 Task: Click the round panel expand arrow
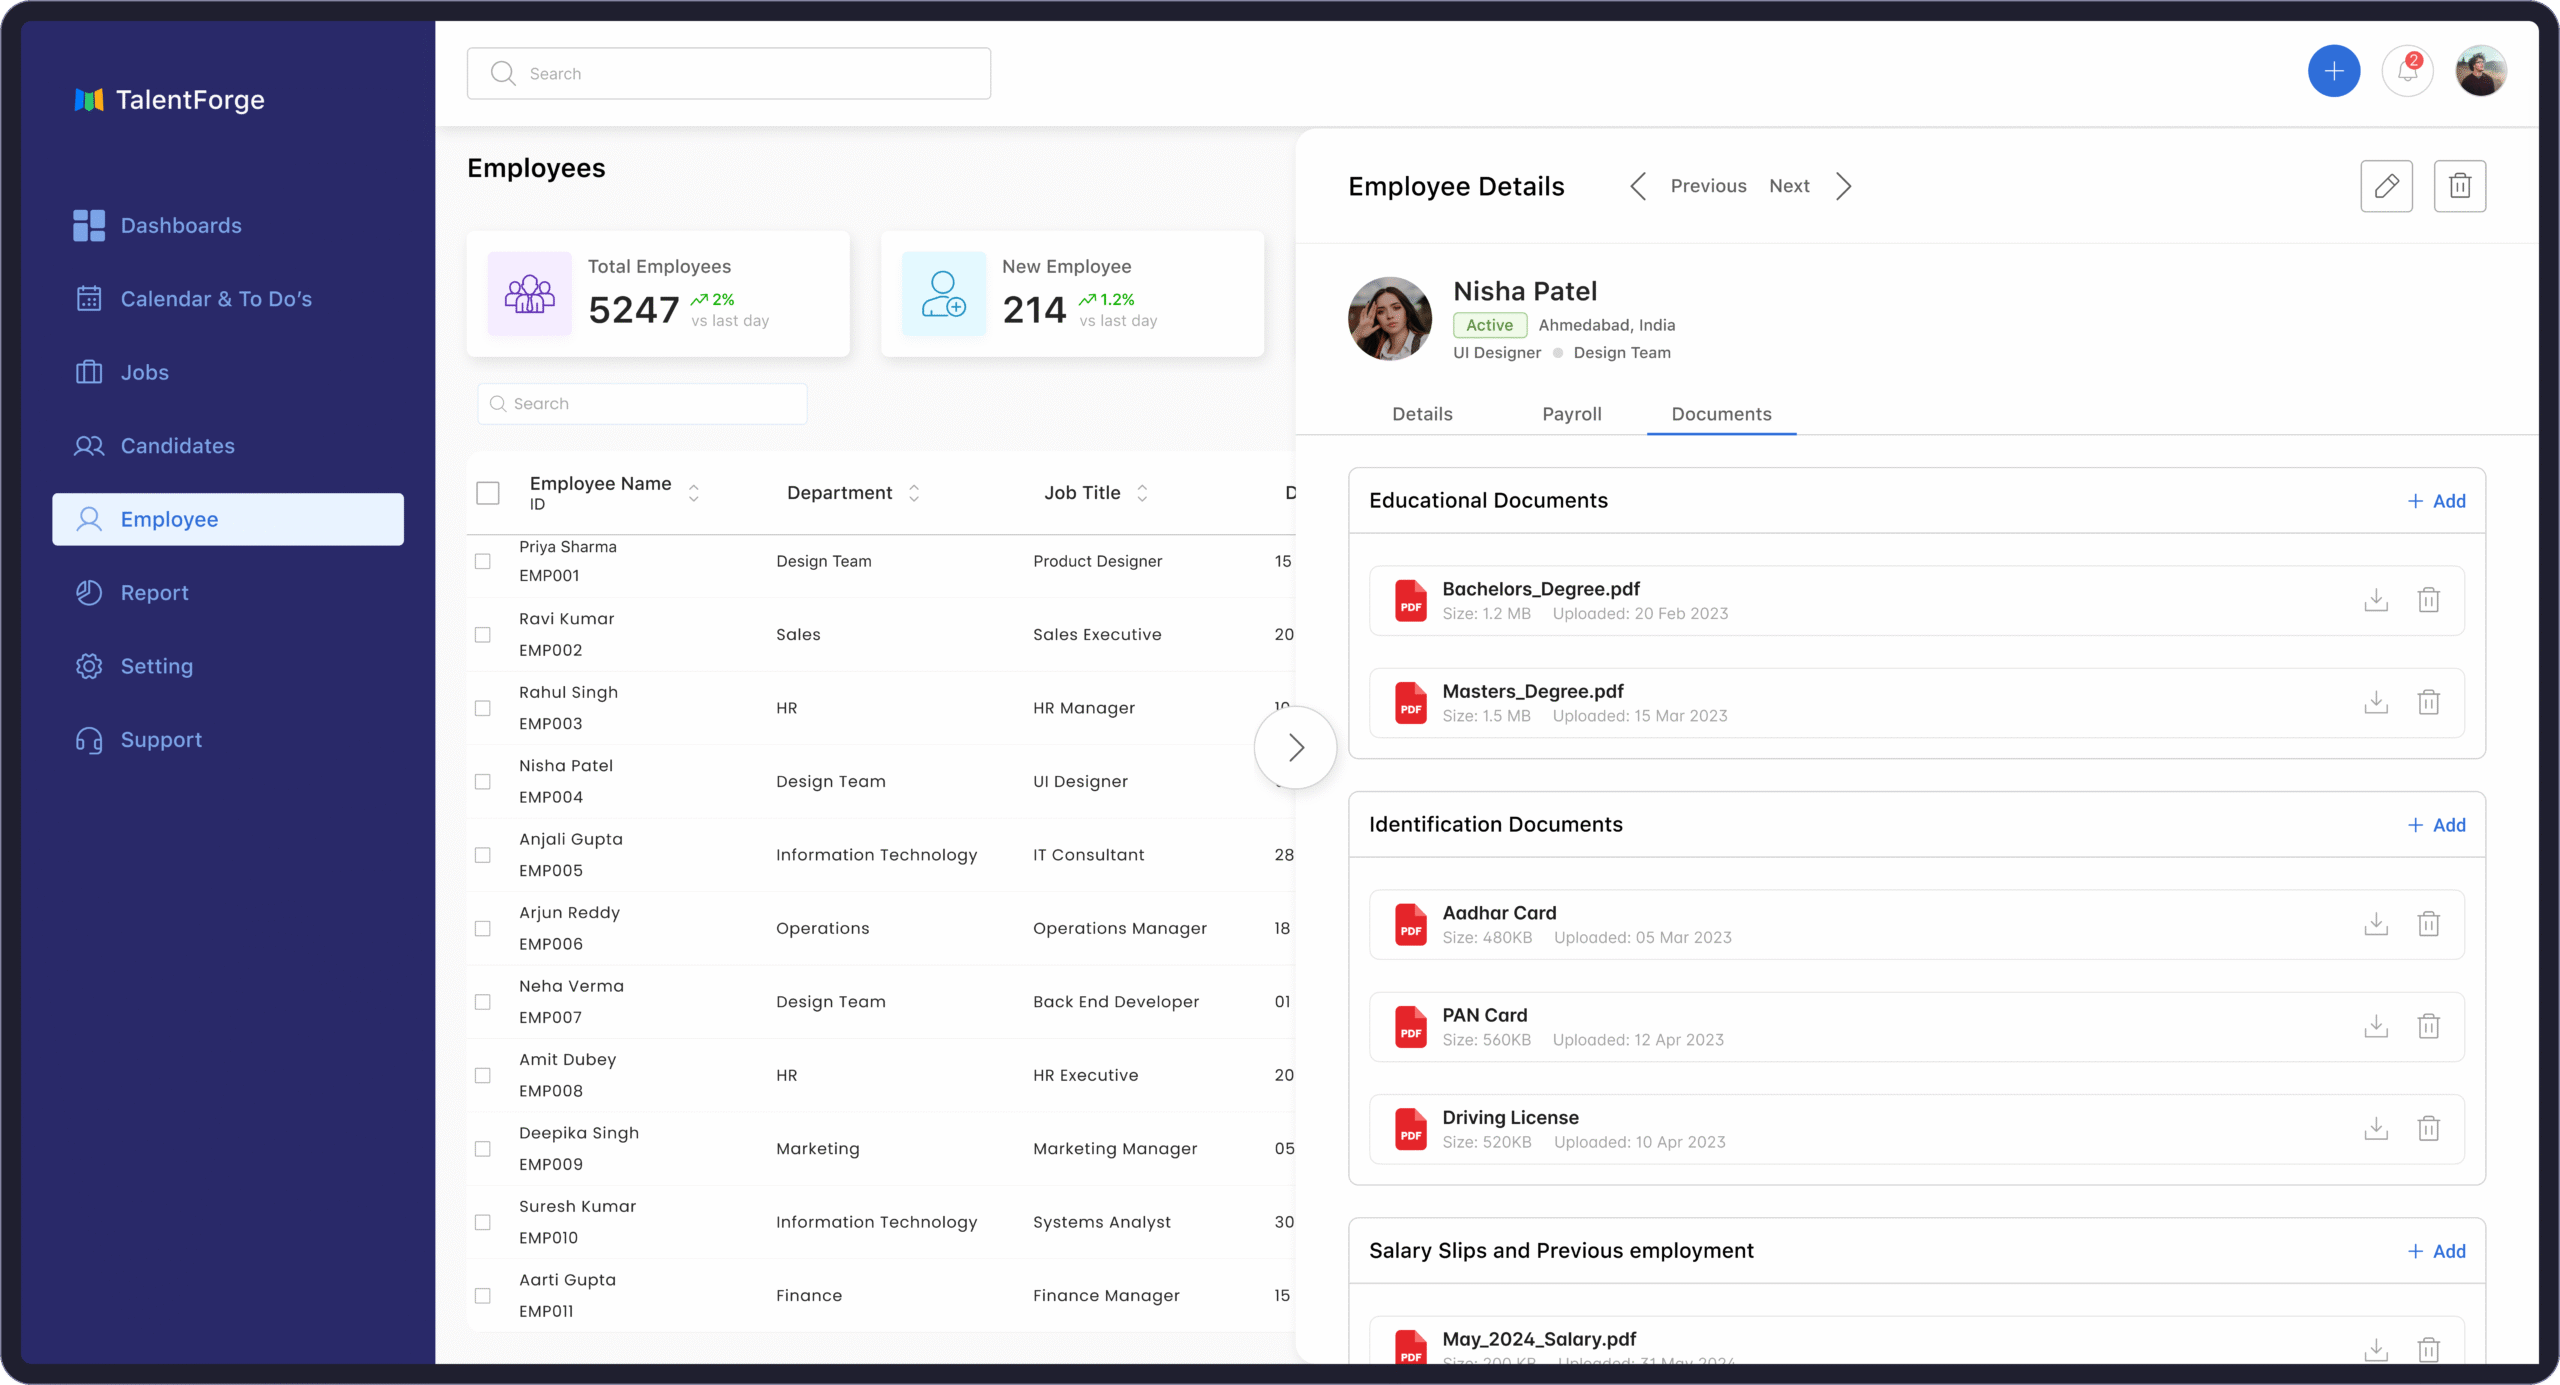click(1295, 748)
